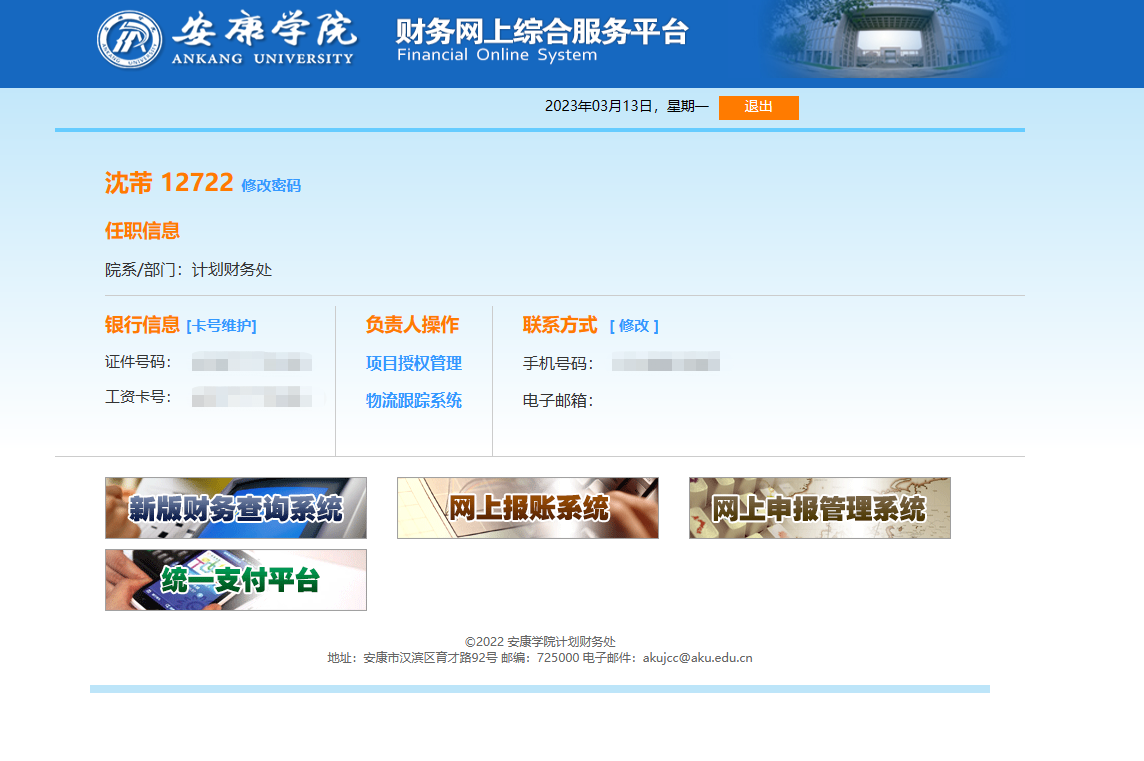The height and width of the screenshot is (761, 1144).
Task: Open the 修改密码 link
Action: 271,186
